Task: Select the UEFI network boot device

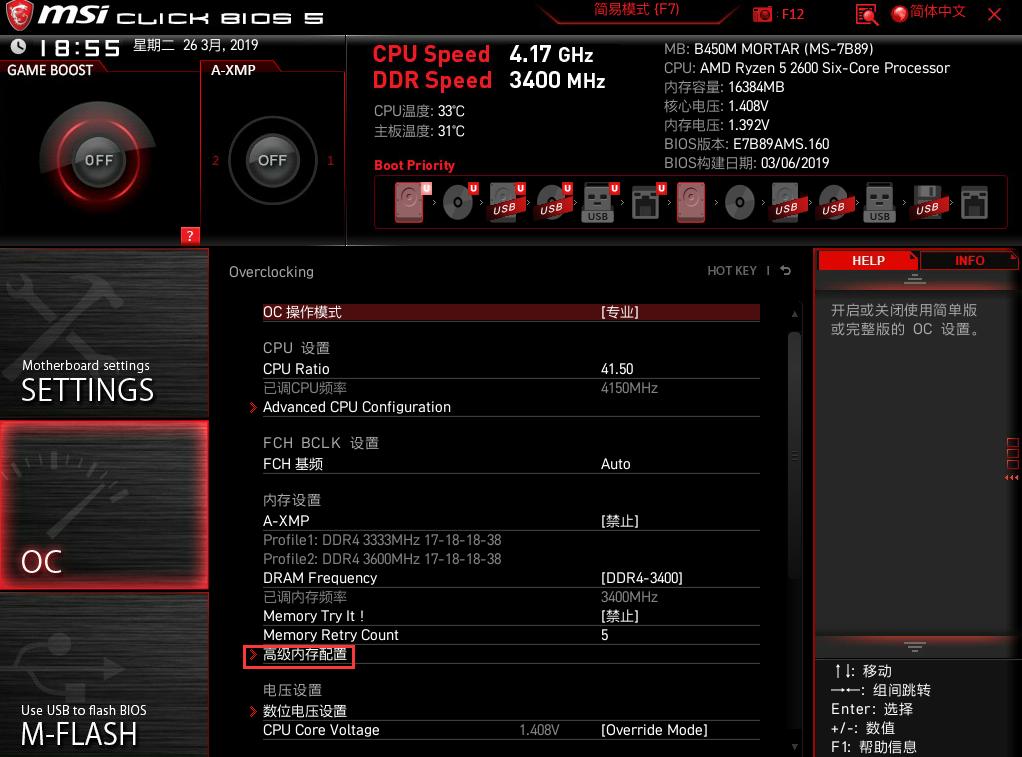Action: click(647, 202)
